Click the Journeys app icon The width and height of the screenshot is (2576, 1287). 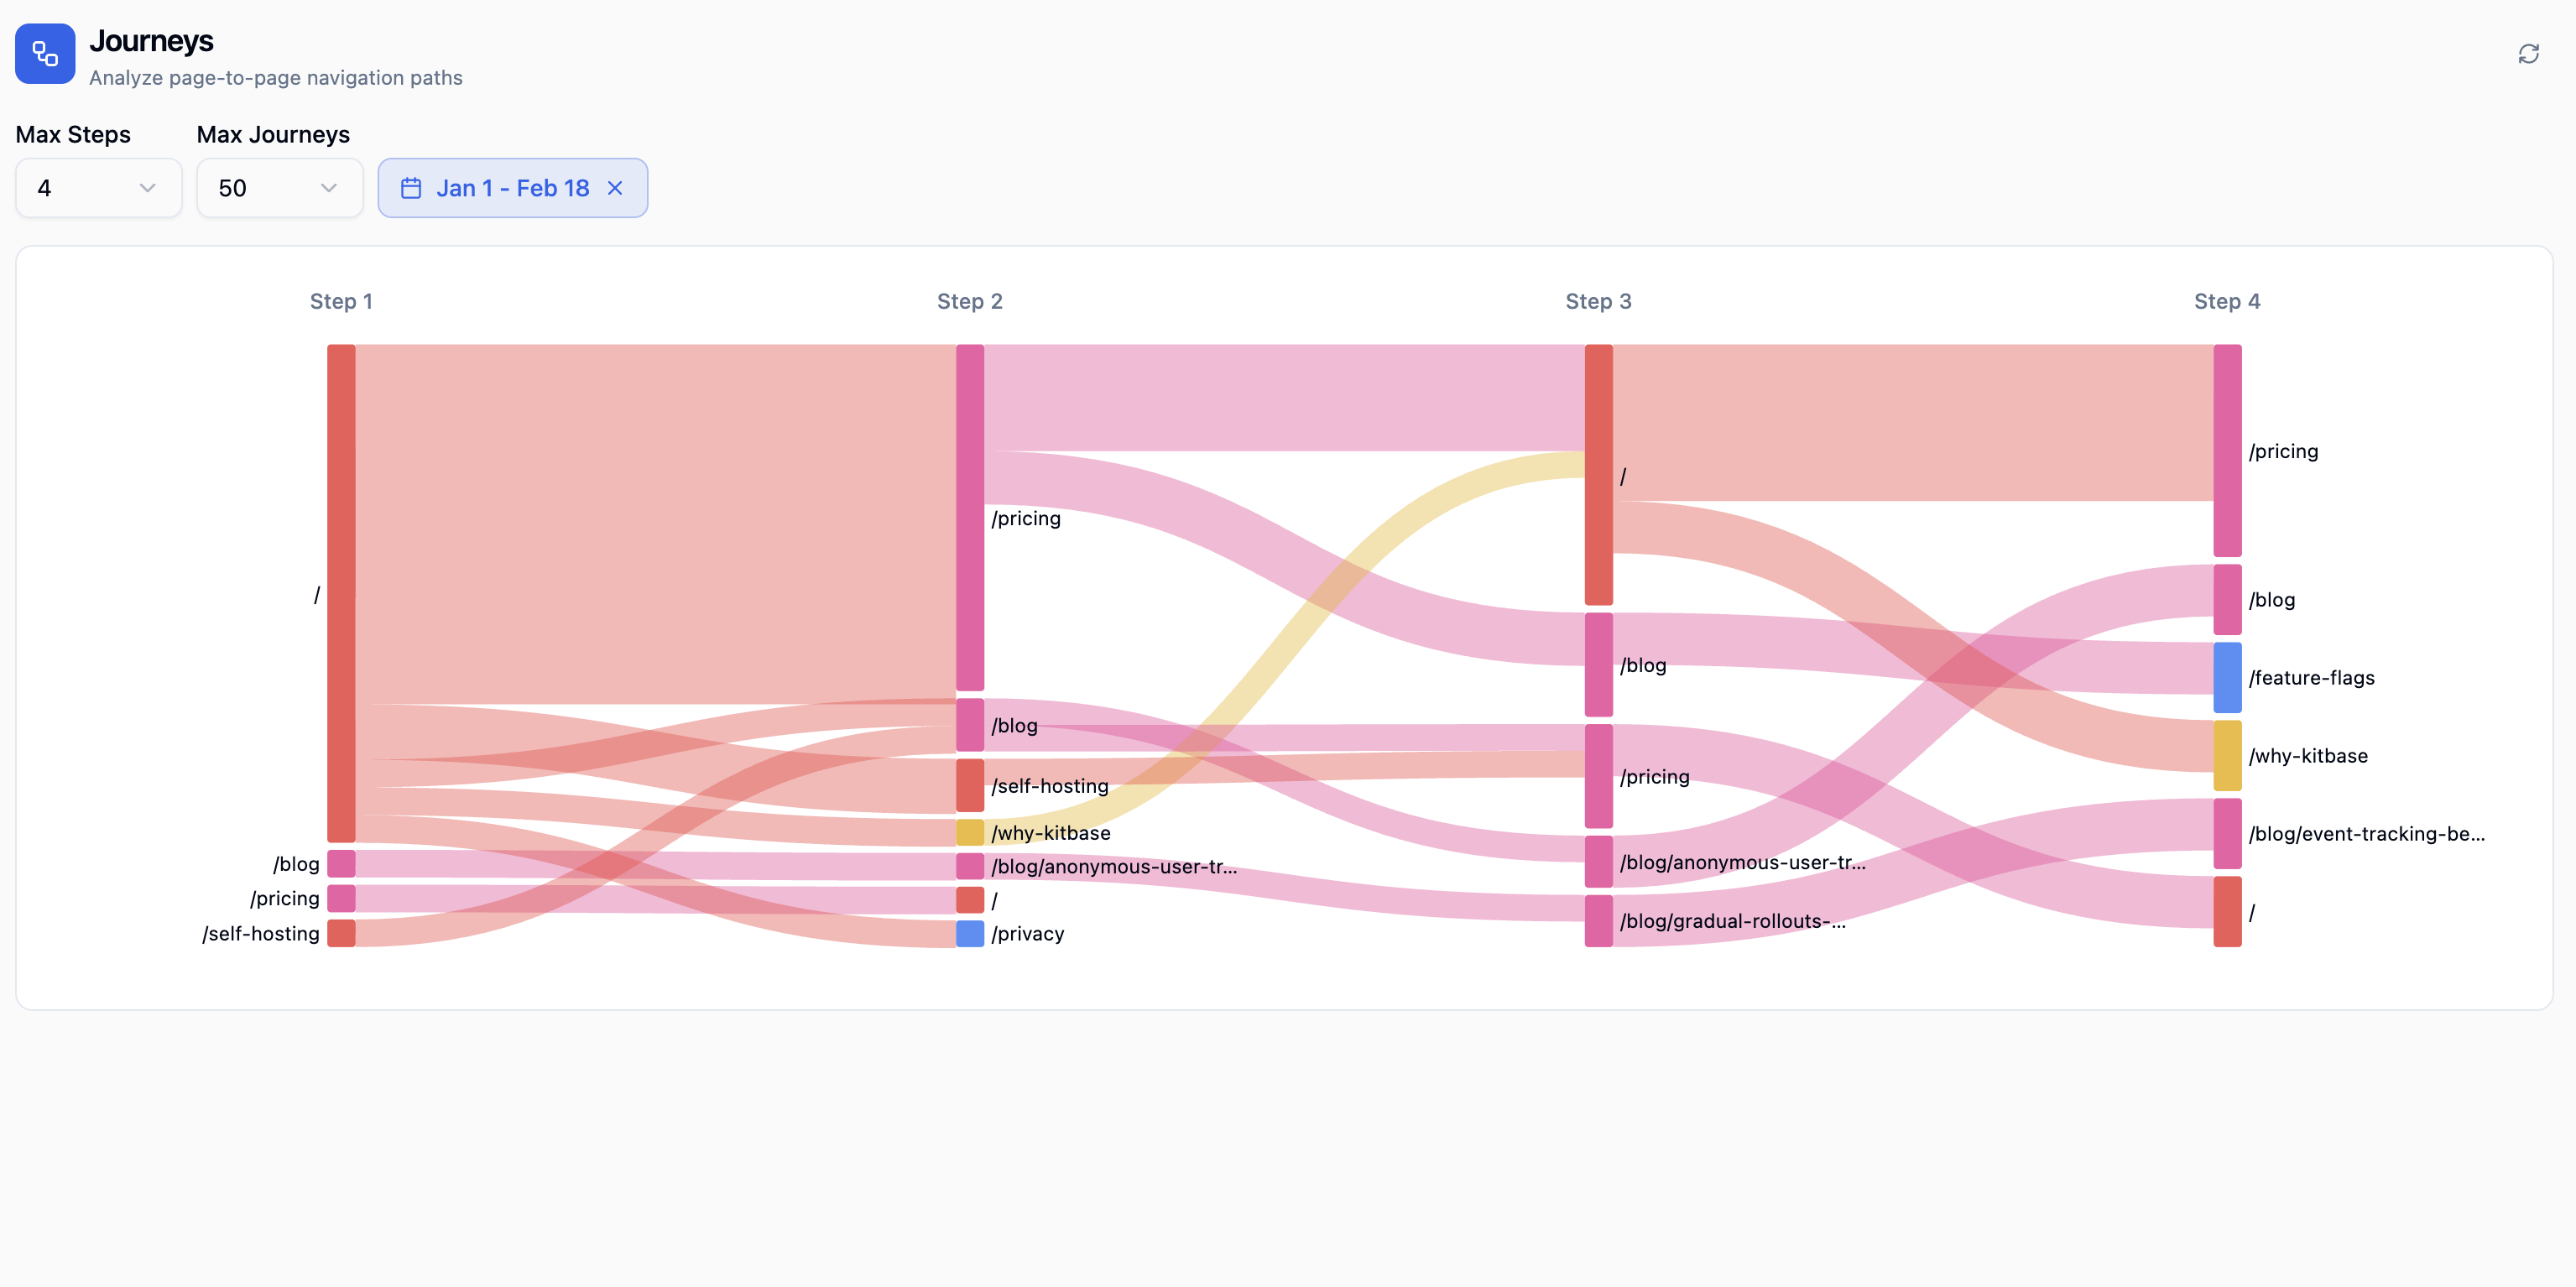[45, 53]
